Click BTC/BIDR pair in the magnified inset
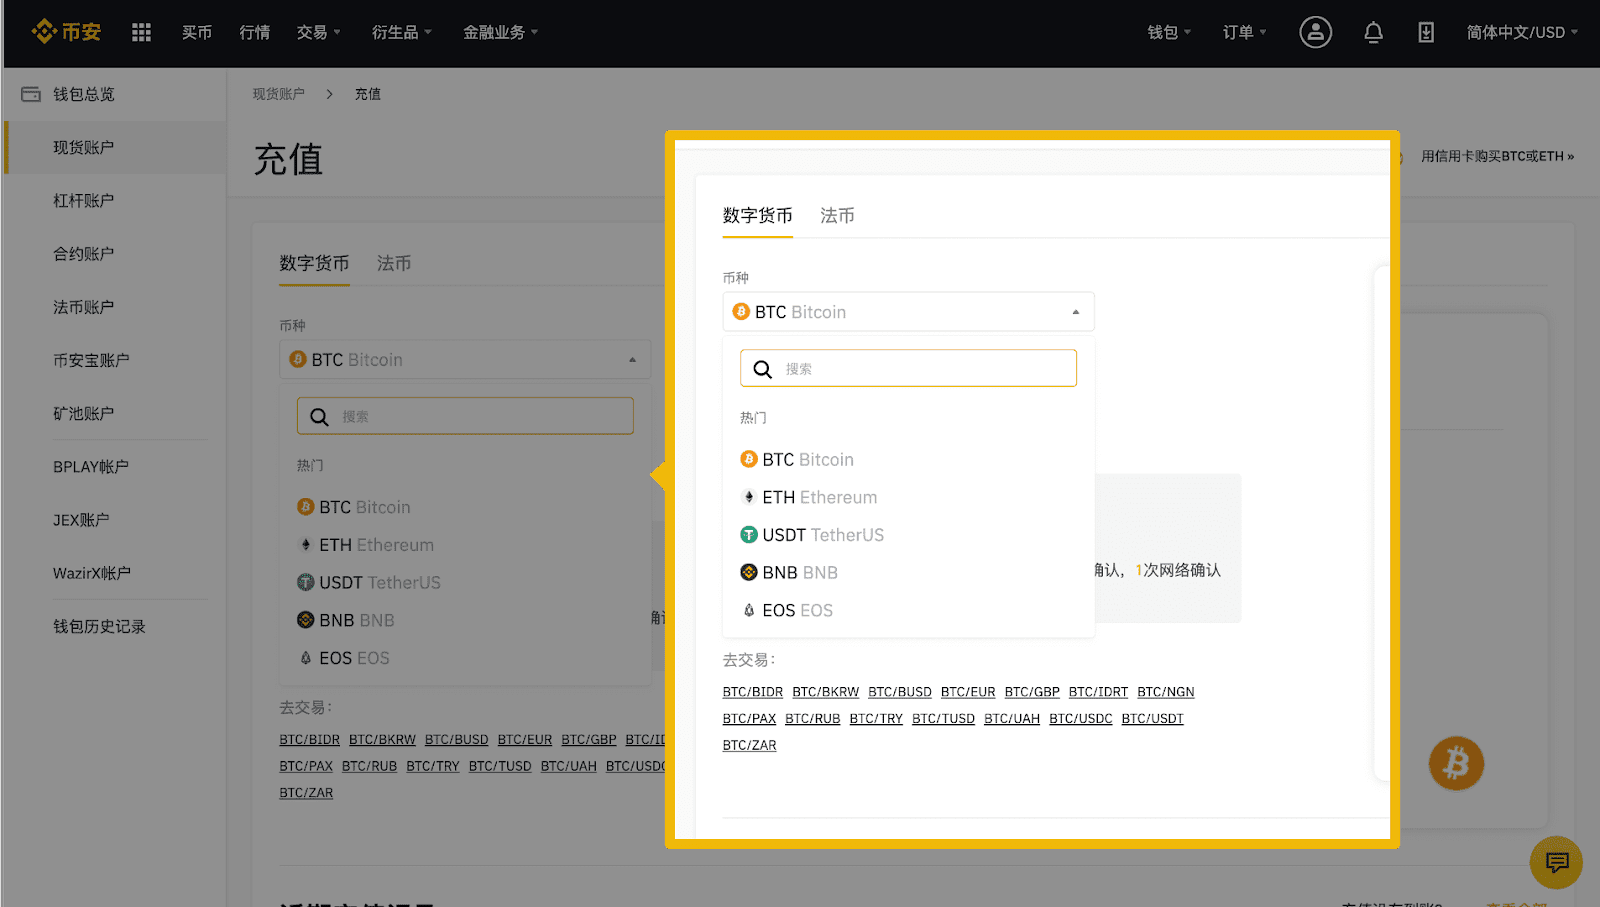The width and height of the screenshot is (1600, 907). (752, 692)
